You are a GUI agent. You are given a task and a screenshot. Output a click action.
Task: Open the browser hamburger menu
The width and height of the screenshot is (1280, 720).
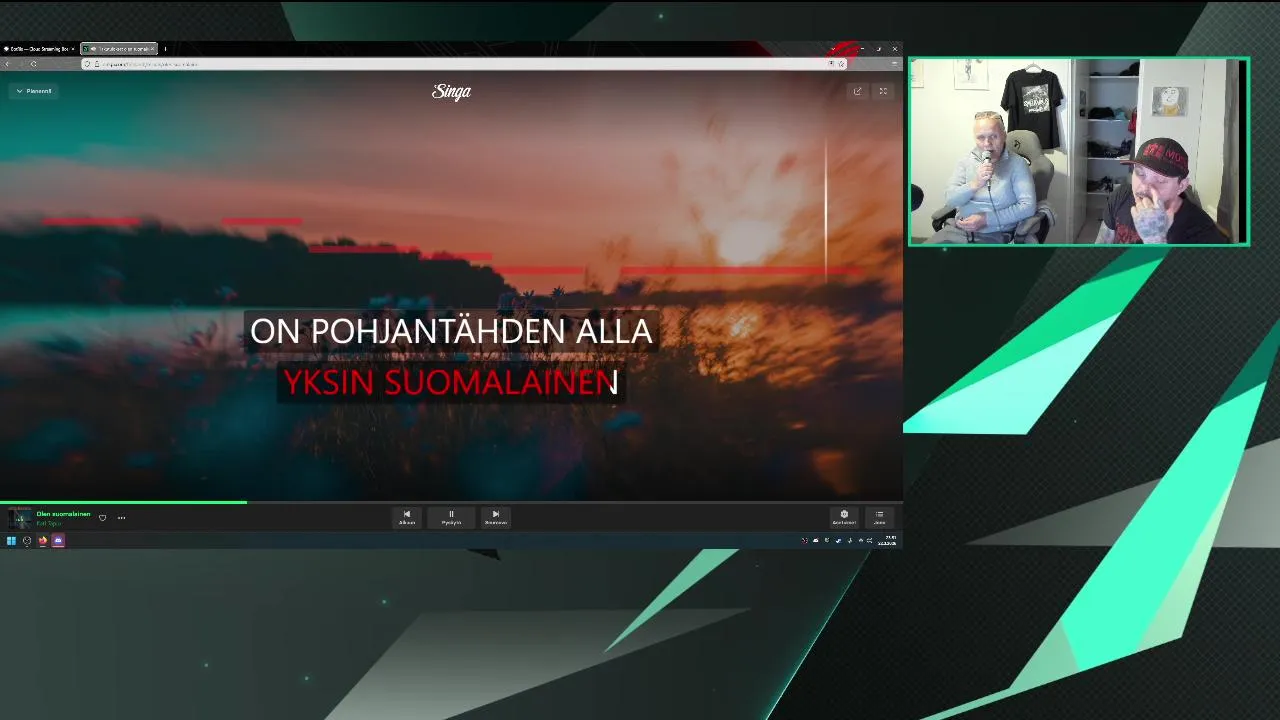(894, 64)
